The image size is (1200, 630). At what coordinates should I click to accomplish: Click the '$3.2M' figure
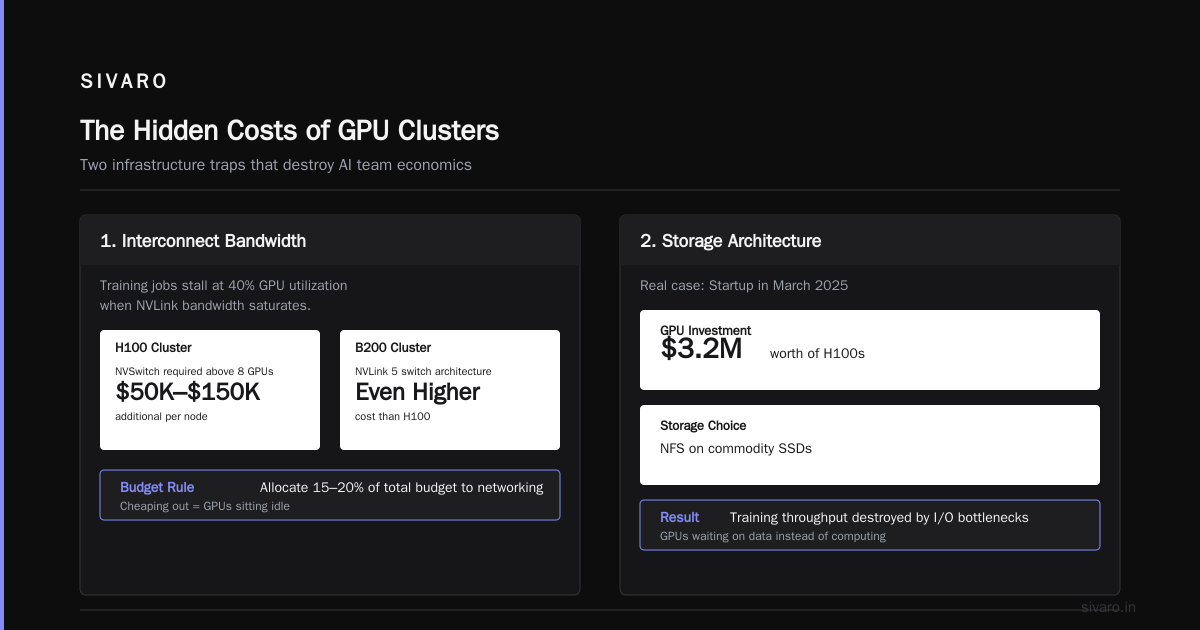tap(701, 348)
